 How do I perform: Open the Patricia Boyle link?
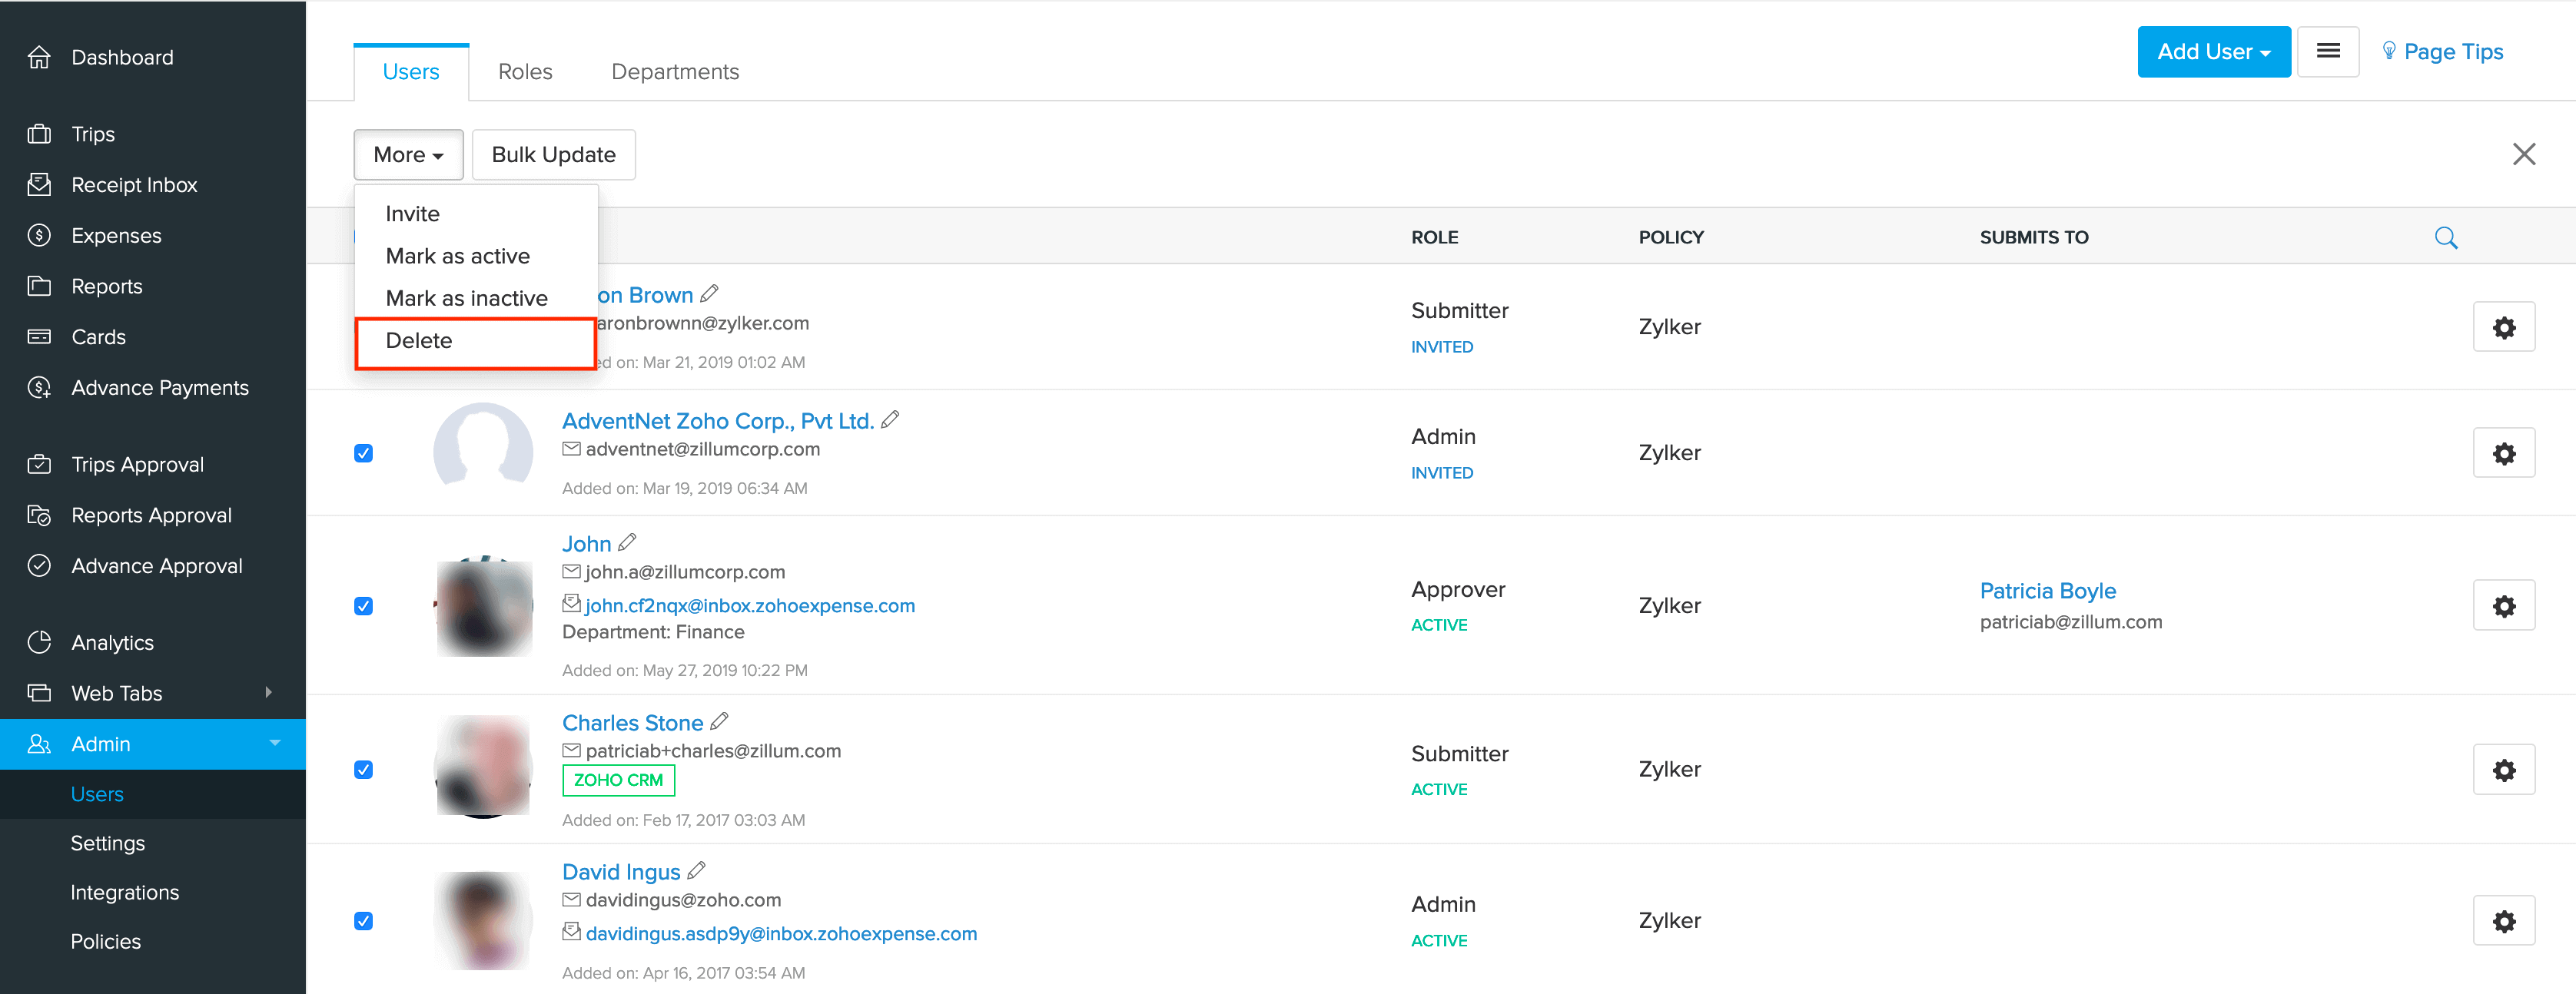coord(2047,591)
